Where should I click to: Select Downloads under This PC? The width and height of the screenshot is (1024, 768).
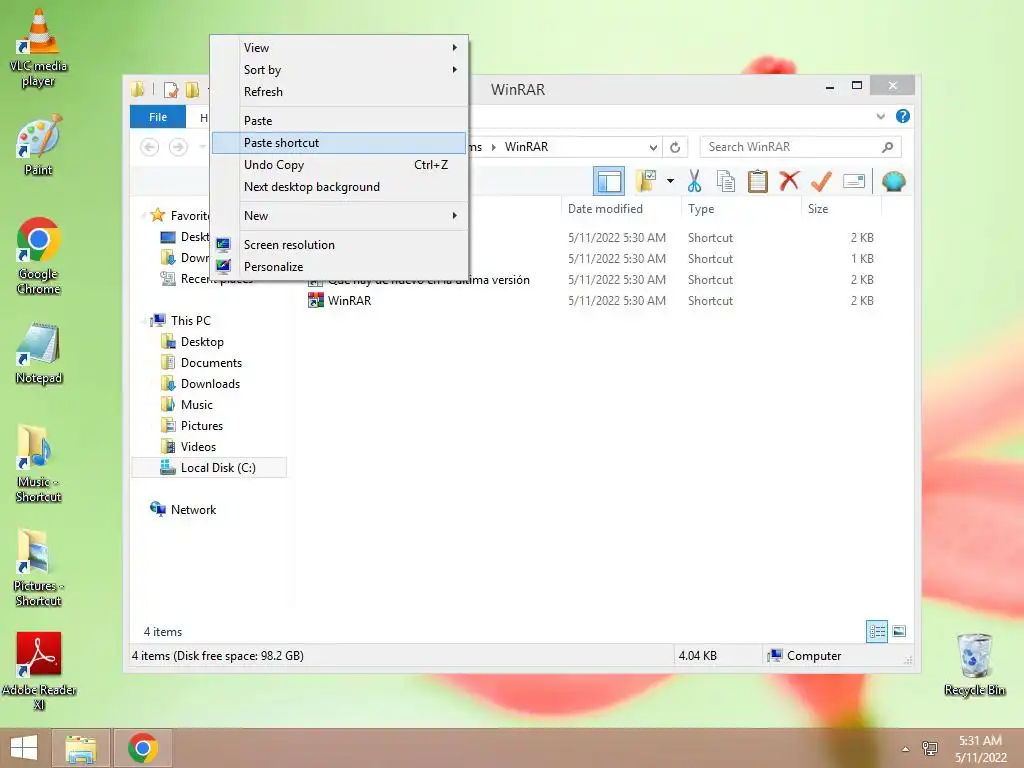click(210, 384)
